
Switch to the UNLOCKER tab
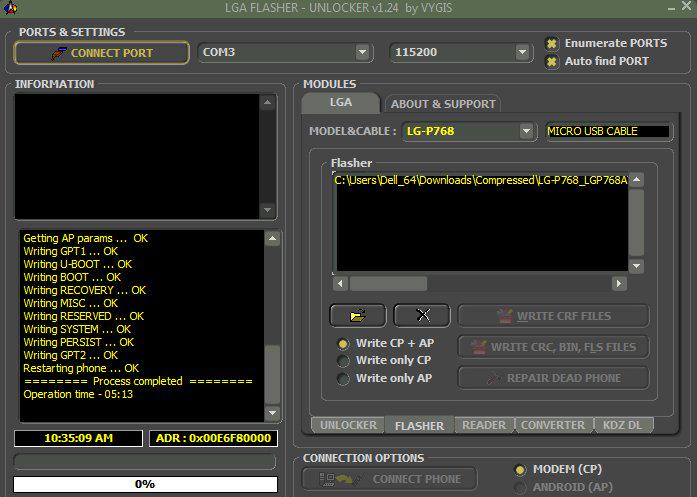[348, 425]
